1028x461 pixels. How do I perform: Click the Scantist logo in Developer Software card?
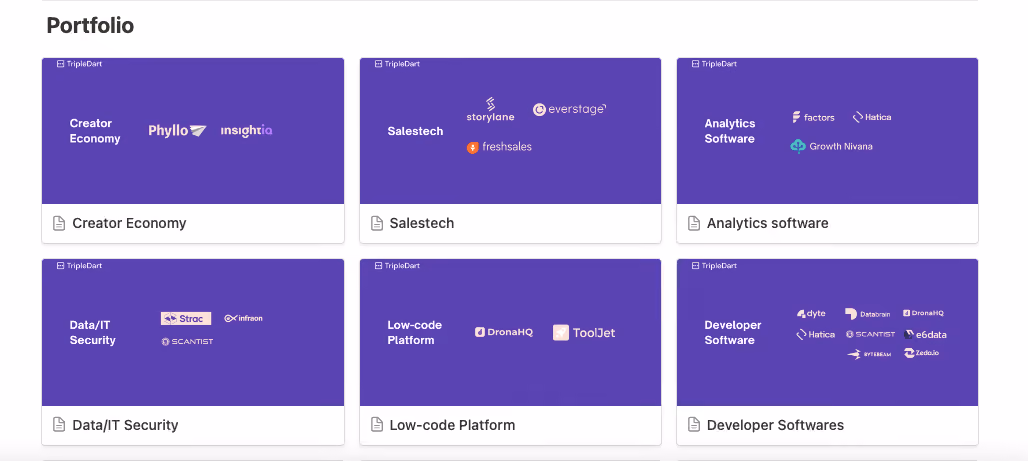[x=870, y=334]
